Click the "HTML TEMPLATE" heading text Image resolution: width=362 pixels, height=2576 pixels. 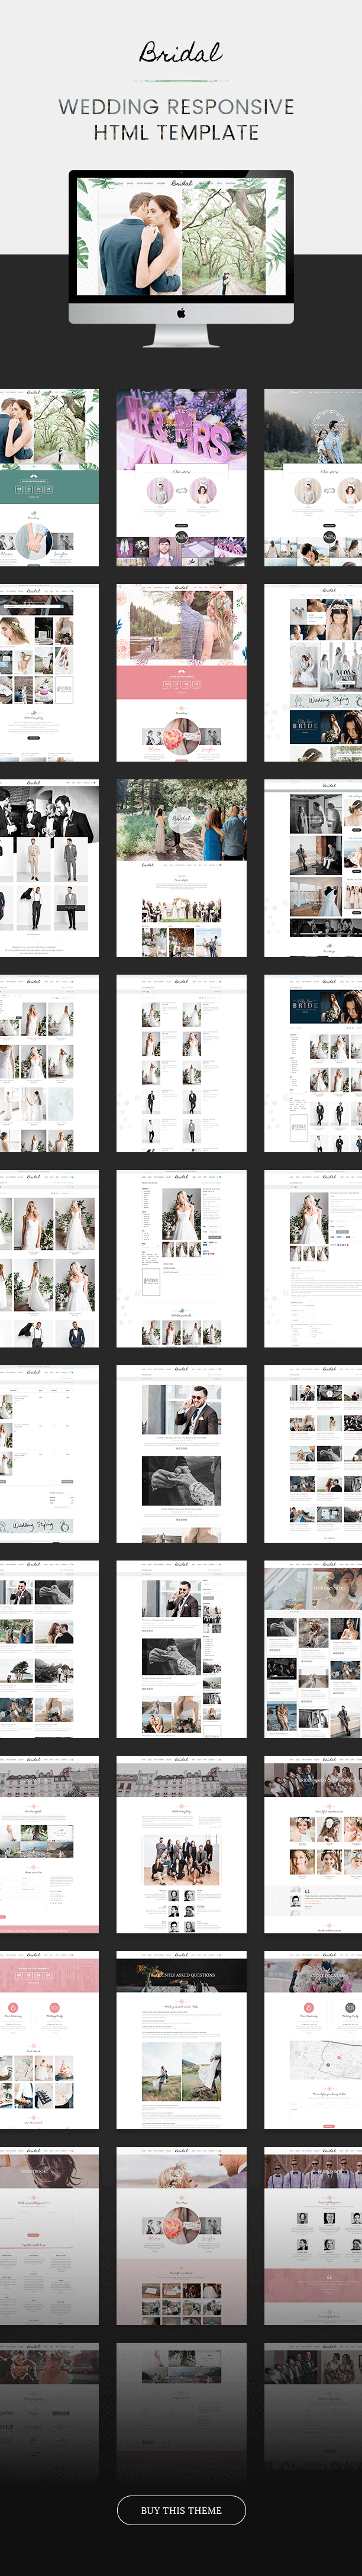[176, 132]
